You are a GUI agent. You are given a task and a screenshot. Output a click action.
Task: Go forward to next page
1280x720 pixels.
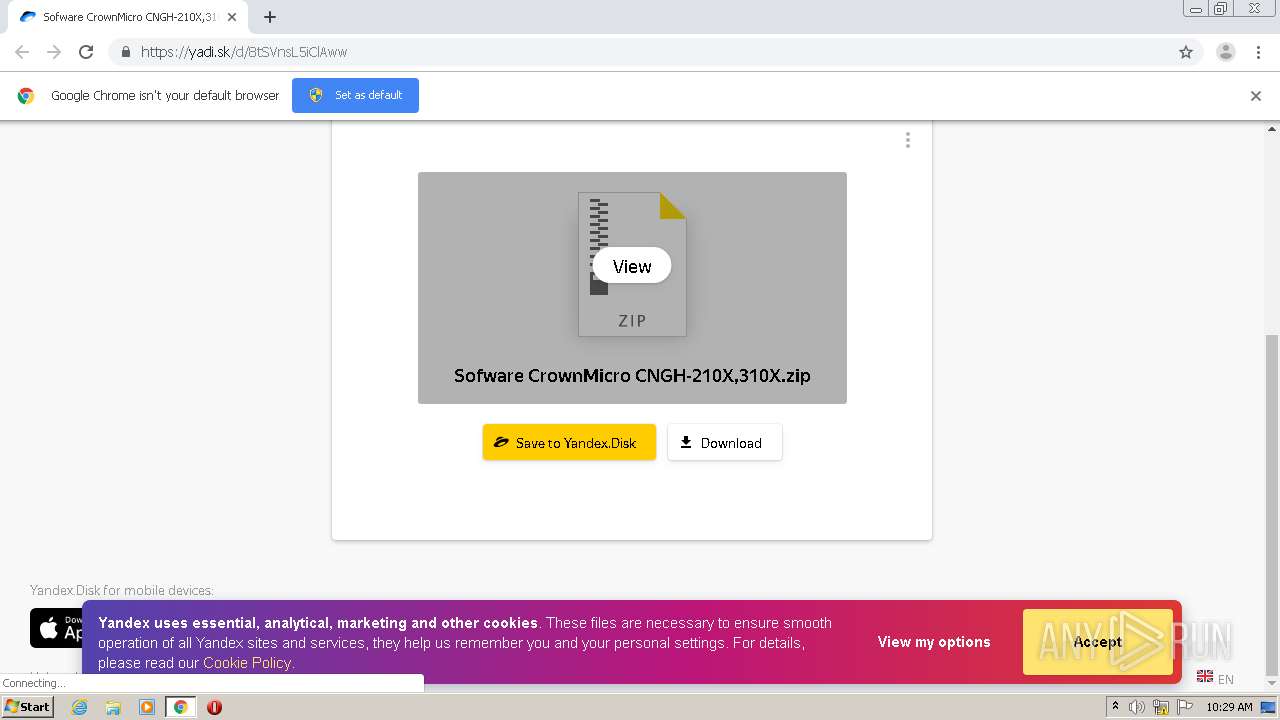pos(54,52)
